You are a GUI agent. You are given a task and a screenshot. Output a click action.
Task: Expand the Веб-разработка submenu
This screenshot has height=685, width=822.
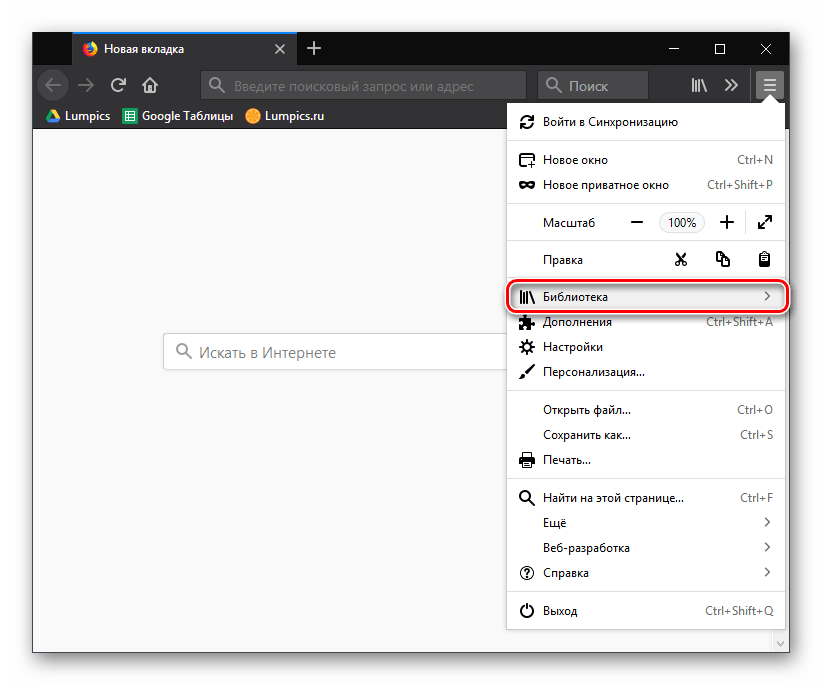pos(646,548)
